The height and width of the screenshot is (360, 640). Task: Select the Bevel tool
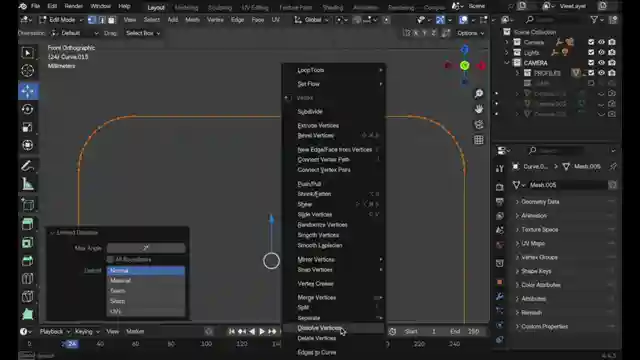tap(27, 261)
